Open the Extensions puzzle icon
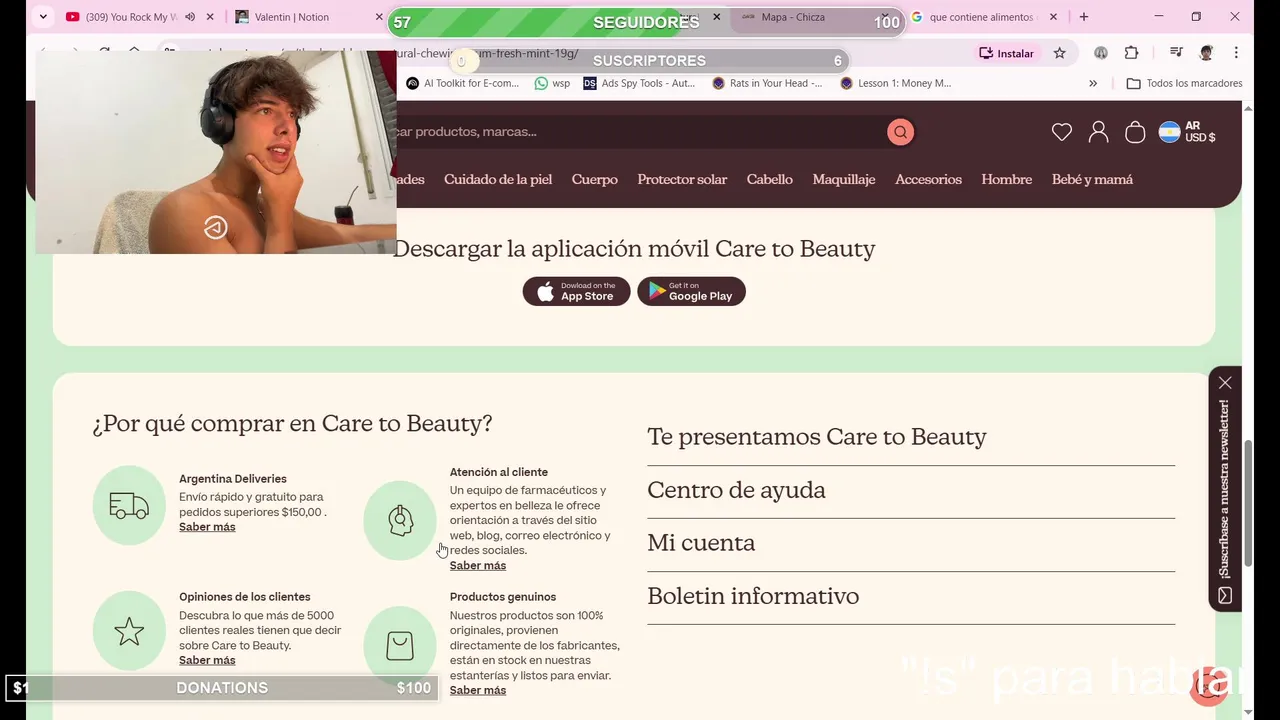 pyautogui.click(x=1131, y=53)
